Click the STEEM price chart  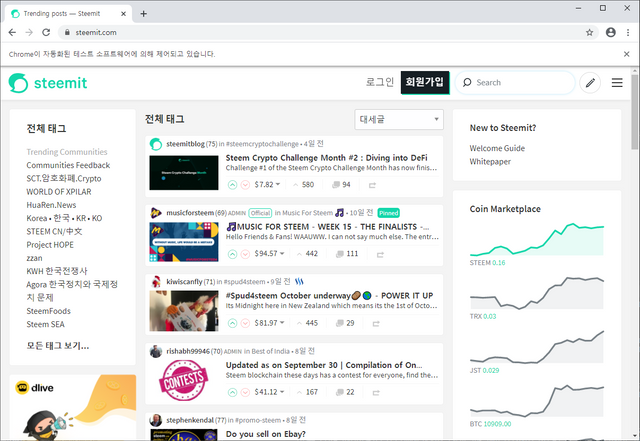click(x=537, y=240)
